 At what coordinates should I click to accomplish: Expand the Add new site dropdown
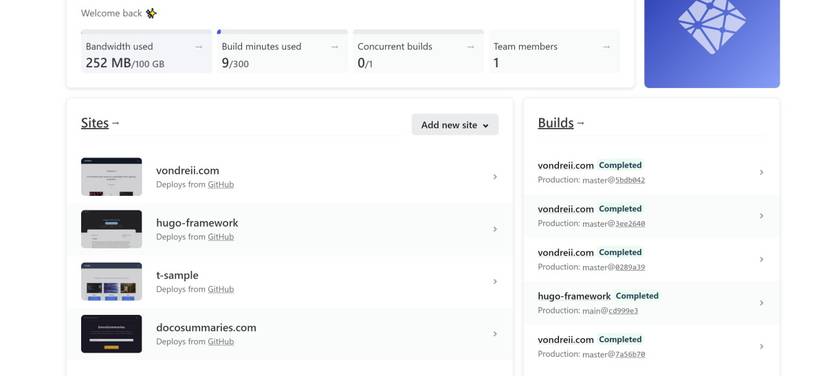455,125
